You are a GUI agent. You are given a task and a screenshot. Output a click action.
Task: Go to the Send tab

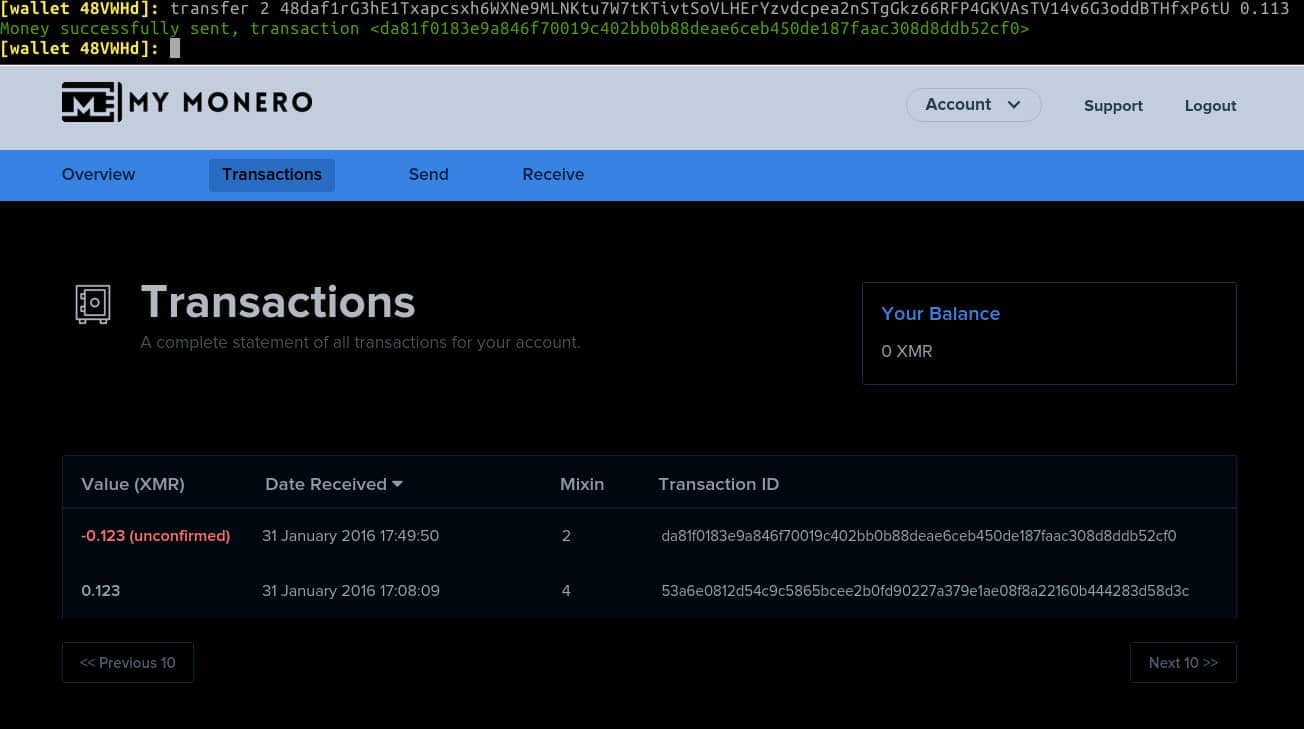point(428,174)
